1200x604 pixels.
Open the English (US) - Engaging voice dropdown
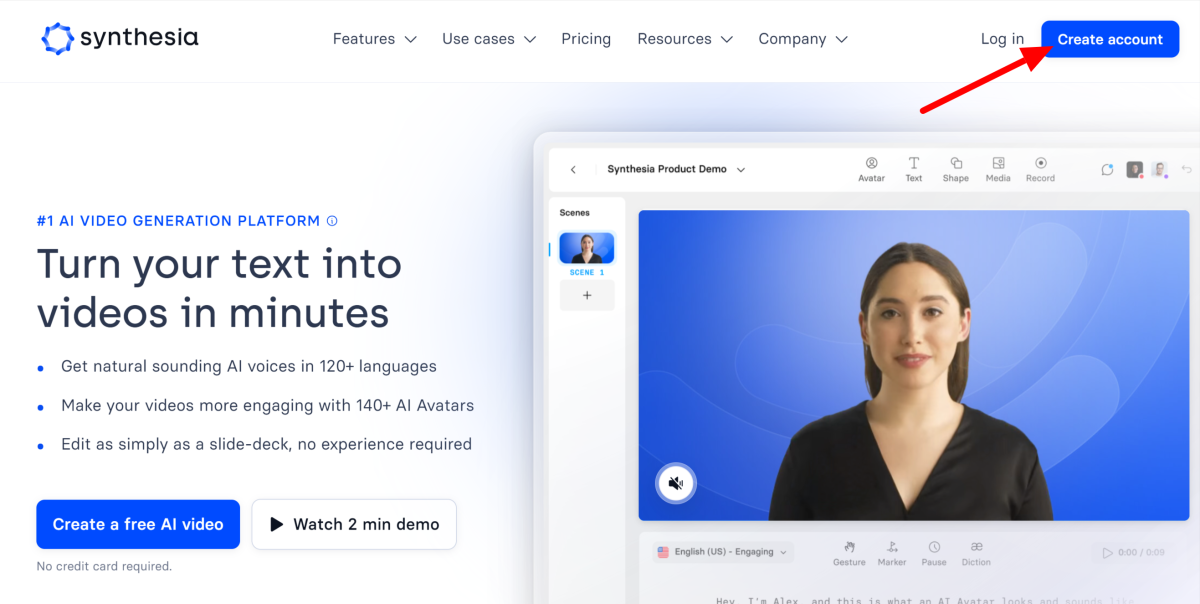pos(722,552)
